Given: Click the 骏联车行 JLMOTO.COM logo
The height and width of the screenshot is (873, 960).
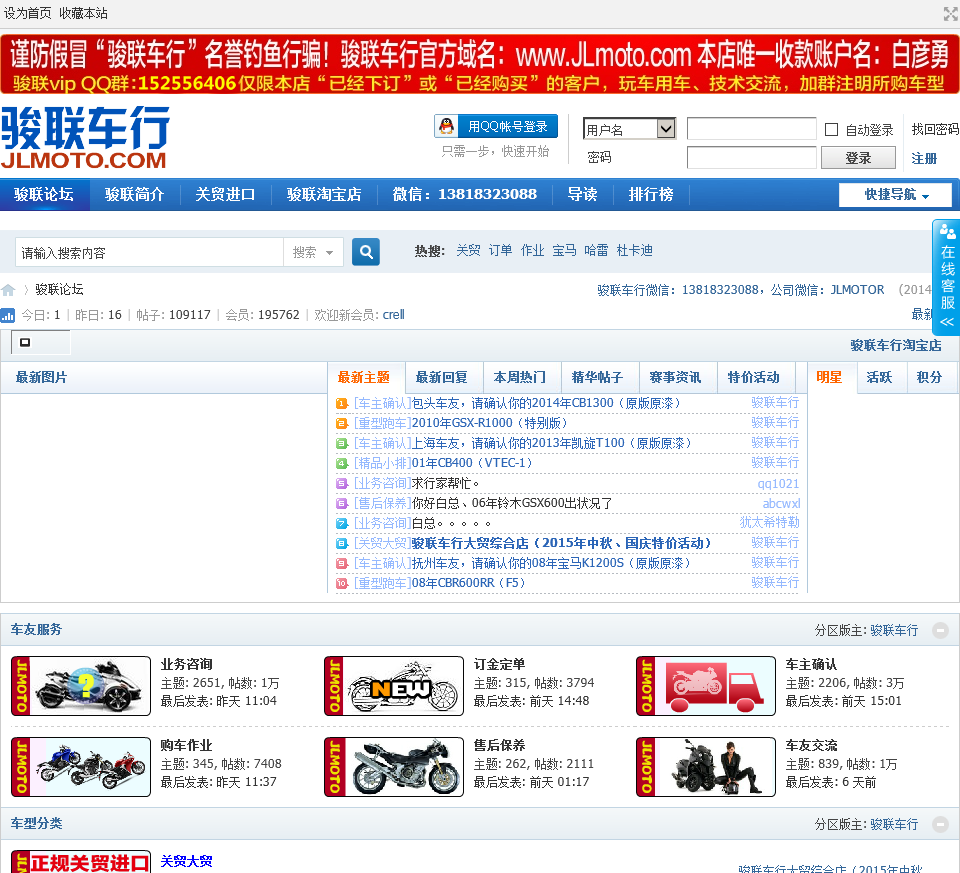Looking at the screenshot, I should pyautogui.click(x=86, y=138).
